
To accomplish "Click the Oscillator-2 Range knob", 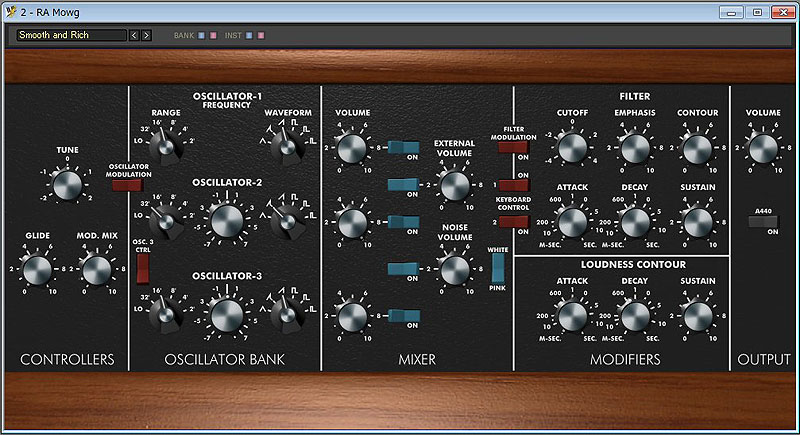I will tap(165, 221).
